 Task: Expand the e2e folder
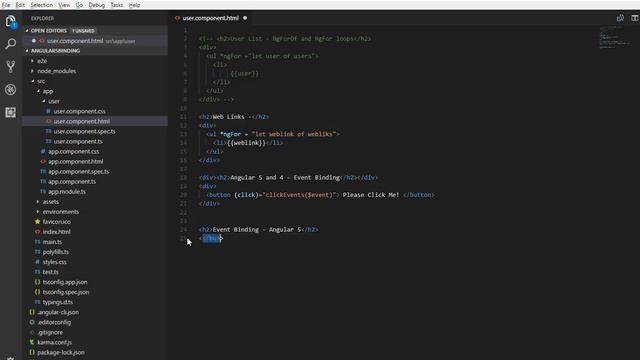tap(42, 61)
